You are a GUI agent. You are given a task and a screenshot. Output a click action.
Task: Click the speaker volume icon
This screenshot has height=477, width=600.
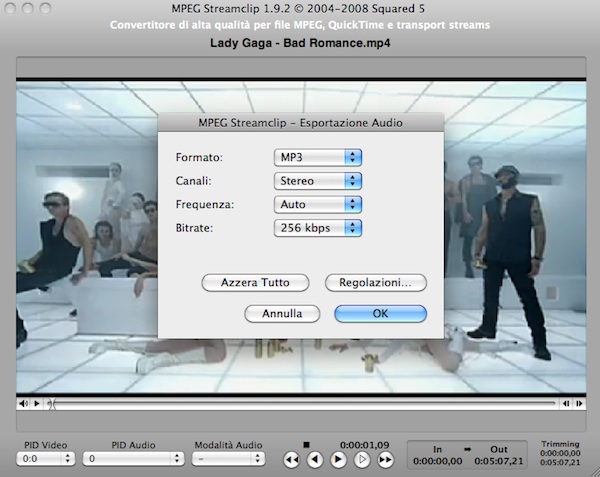click(x=24, y=404)
